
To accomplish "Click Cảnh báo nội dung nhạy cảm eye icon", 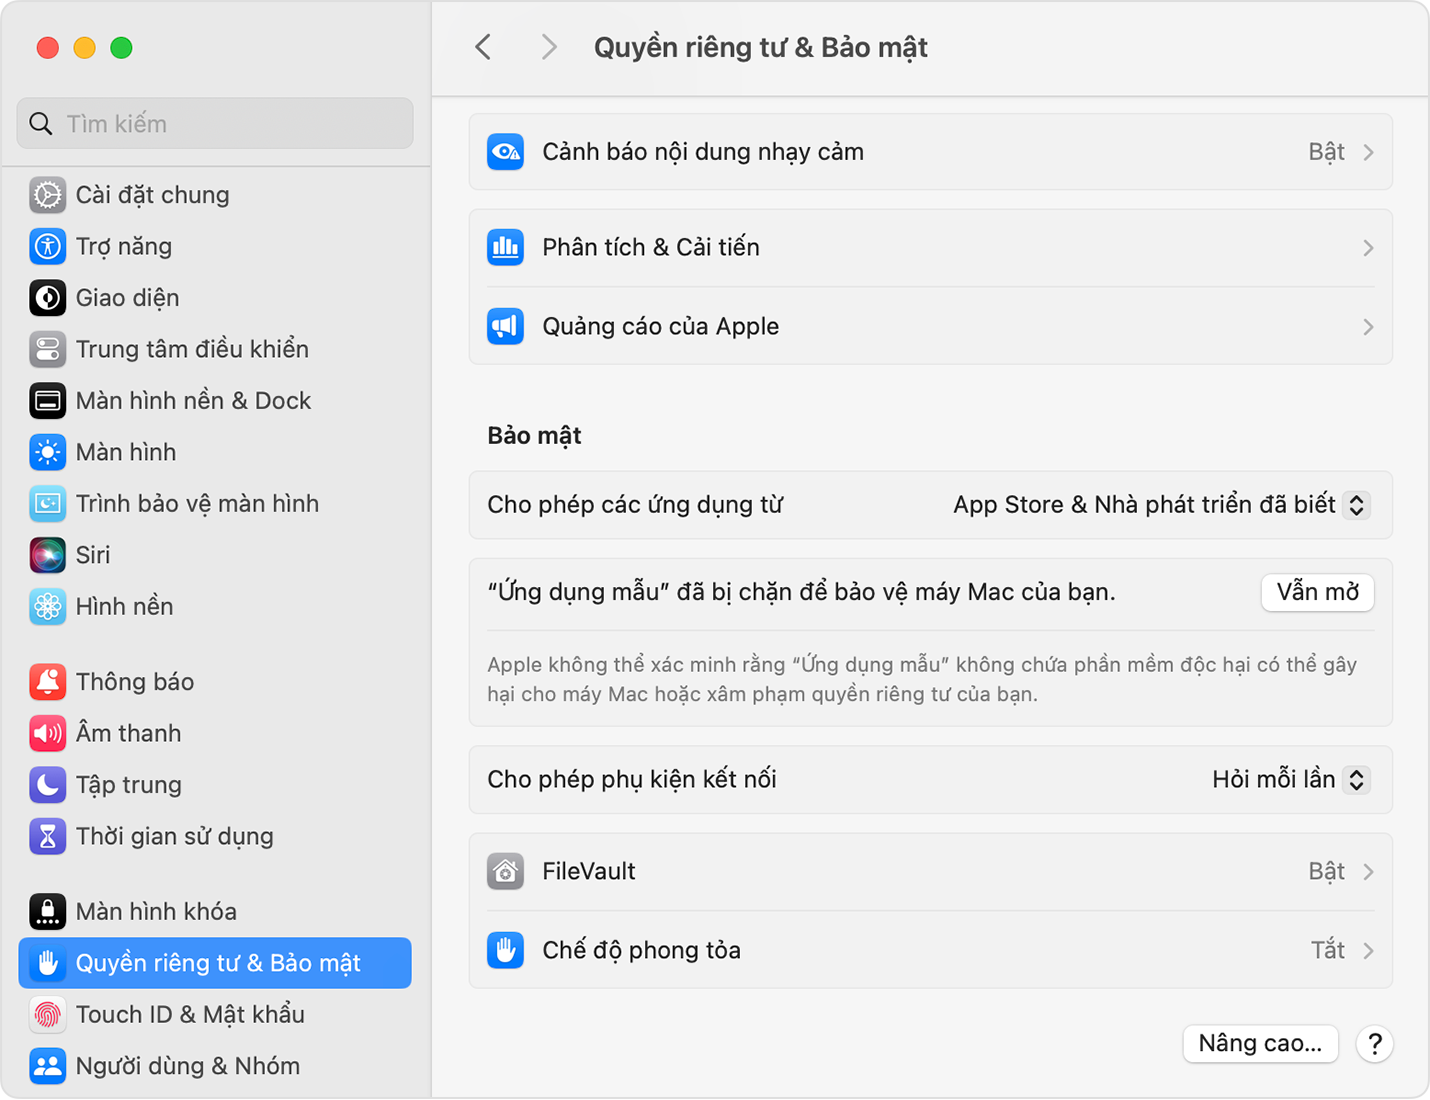I will 505,152.
